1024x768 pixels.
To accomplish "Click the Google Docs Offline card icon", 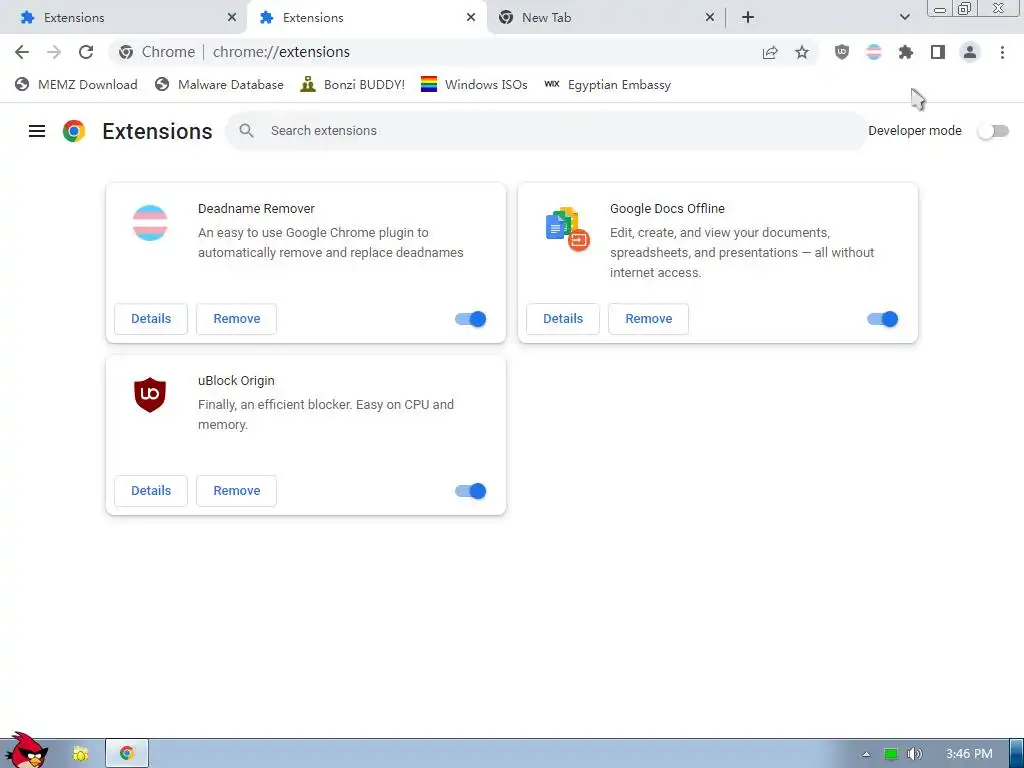I will click(568, 229).
